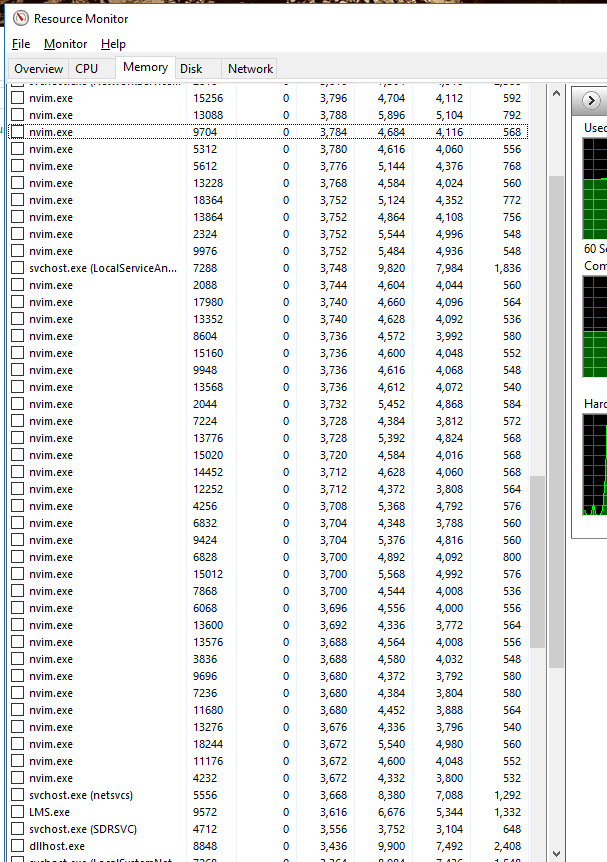Click scrollbar down arrow of process list
607x862 pixels.
[x=556, y=854]
